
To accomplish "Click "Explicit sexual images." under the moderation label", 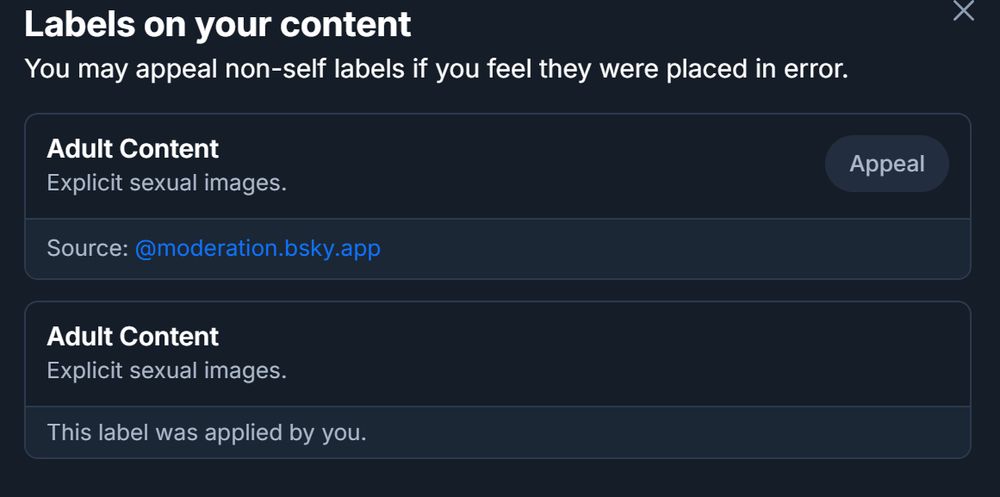I will point(167,184).
